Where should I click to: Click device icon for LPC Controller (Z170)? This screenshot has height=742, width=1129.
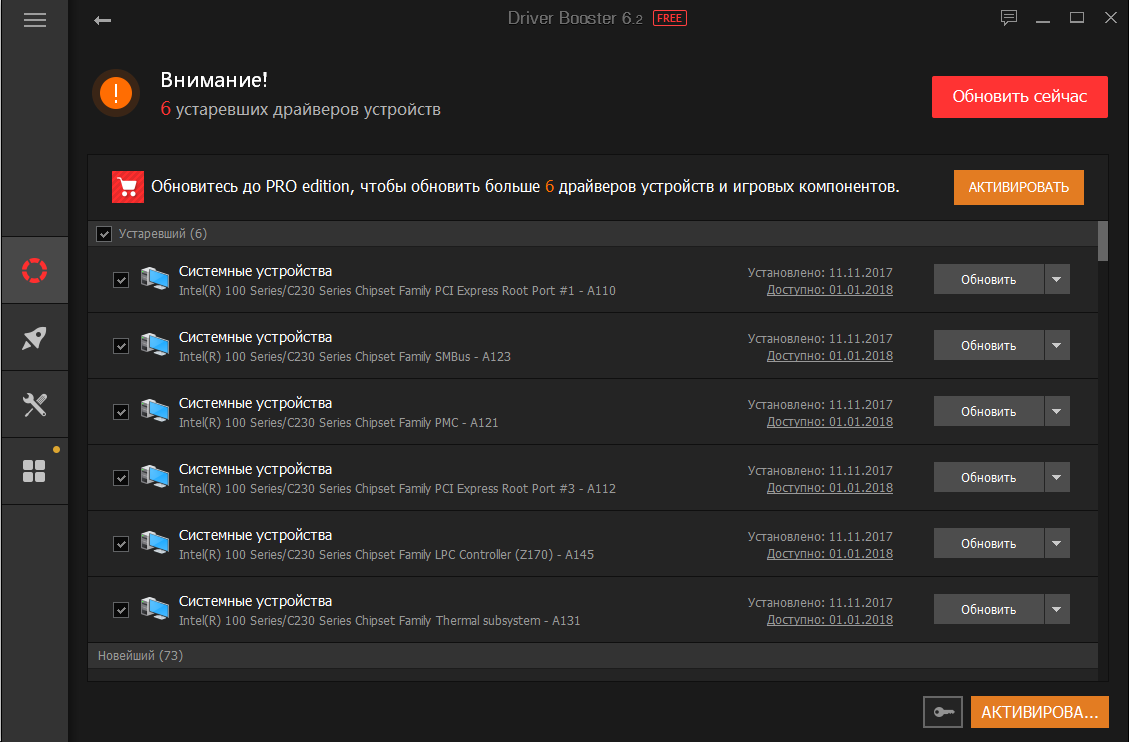click(x=154, y=543)
